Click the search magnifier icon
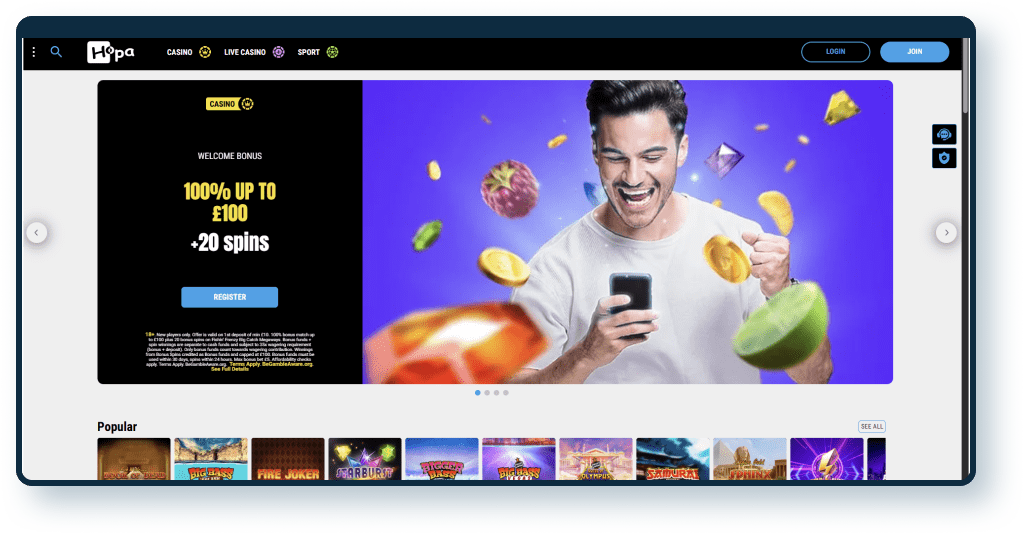 pos(56,52)
